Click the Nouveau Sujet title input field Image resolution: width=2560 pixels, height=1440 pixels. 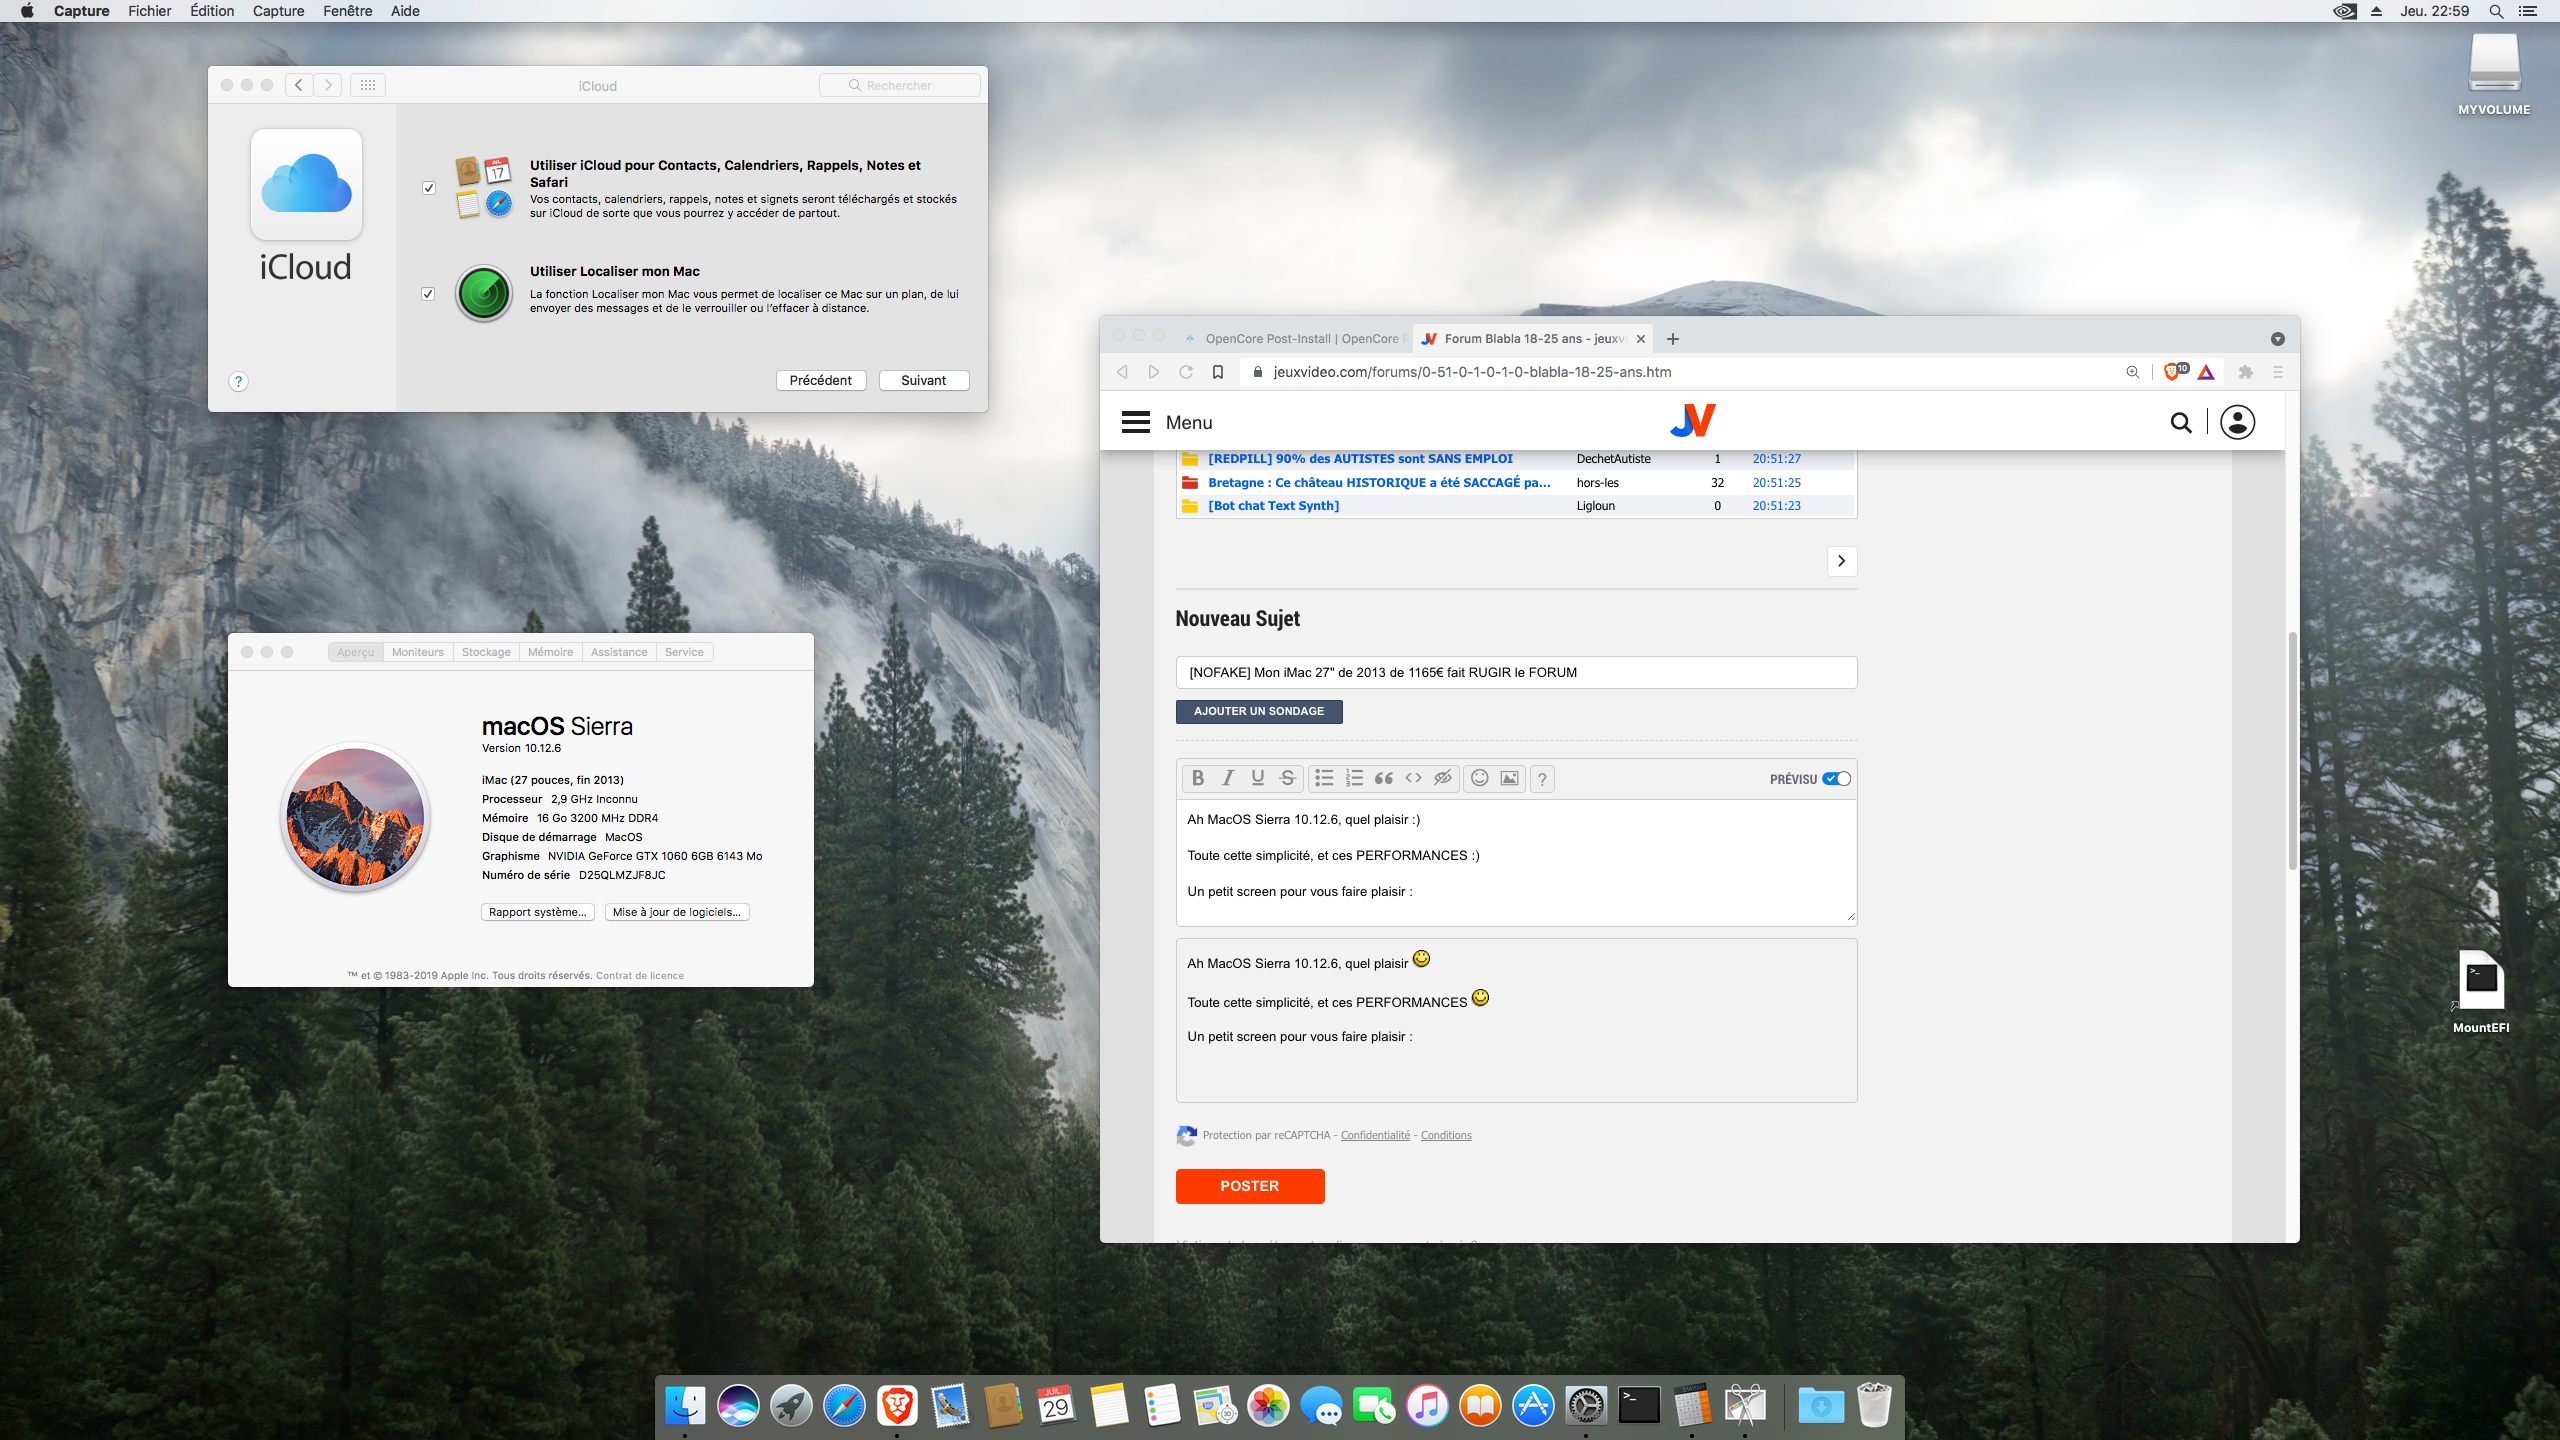[1516, 672]
